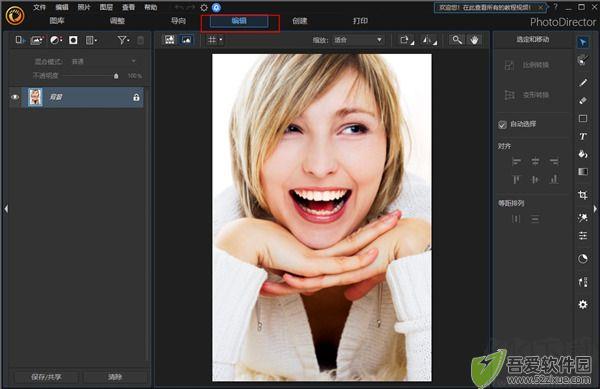Open the grid lines dropdown
This screenshot has width=600, height=389.
click(215, 40)
